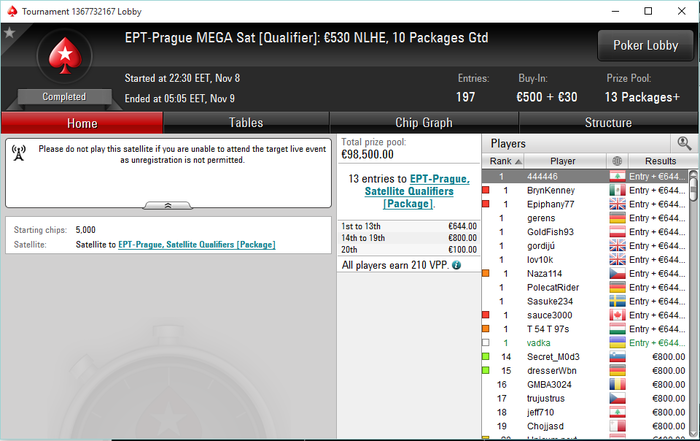Click the globe country column header icon
The image size is (700, 441).
pos(617,161)
